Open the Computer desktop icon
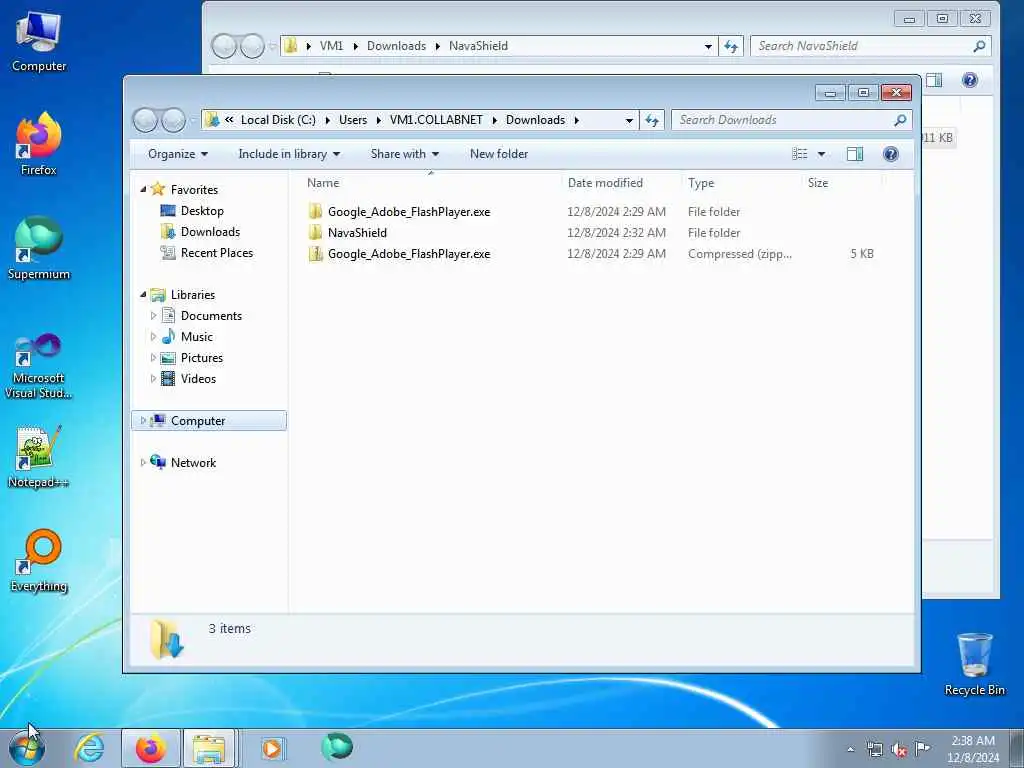1024x768 pixels. (x=39, y=41)
